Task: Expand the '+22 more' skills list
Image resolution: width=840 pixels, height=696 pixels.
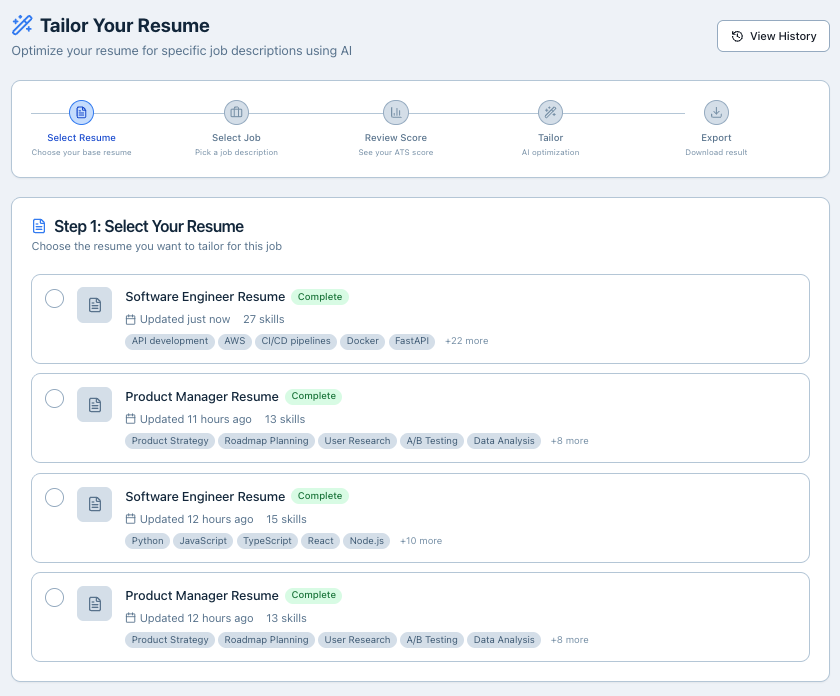Action: [x=466, y=341]
